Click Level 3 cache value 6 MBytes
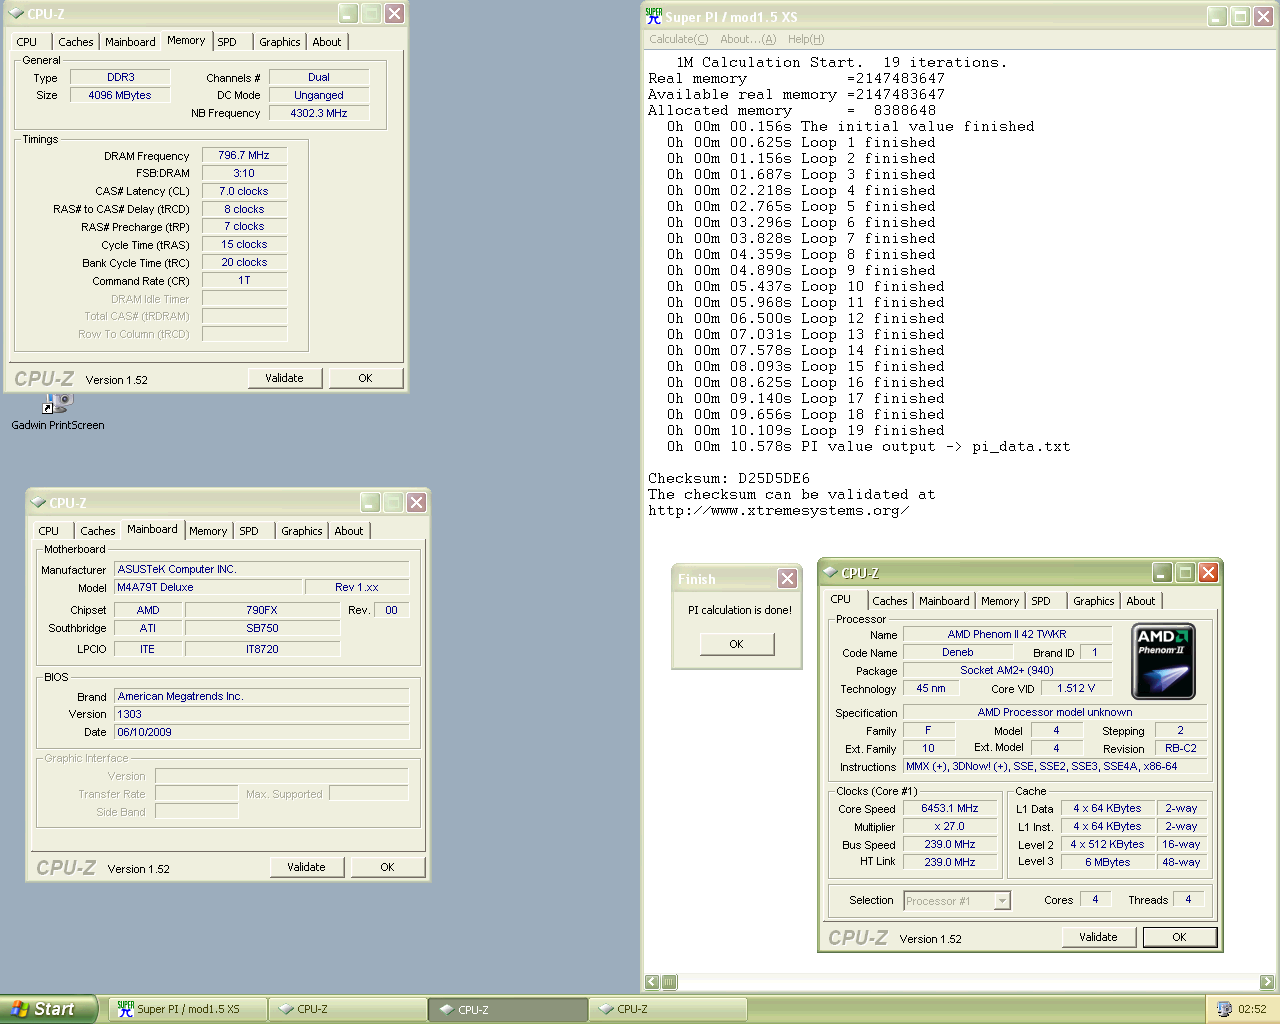Image resolution: width=1280 pixels, height=1024 pixels. [x=1108, y=862]
